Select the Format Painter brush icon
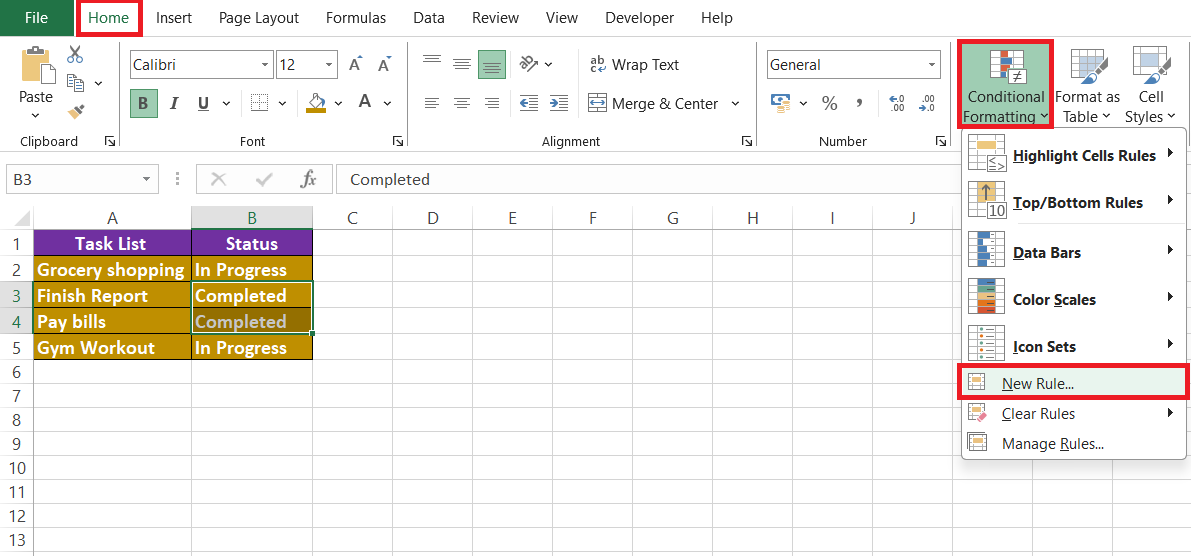The height and width of the screenshot is (556, 1191). 75,112
